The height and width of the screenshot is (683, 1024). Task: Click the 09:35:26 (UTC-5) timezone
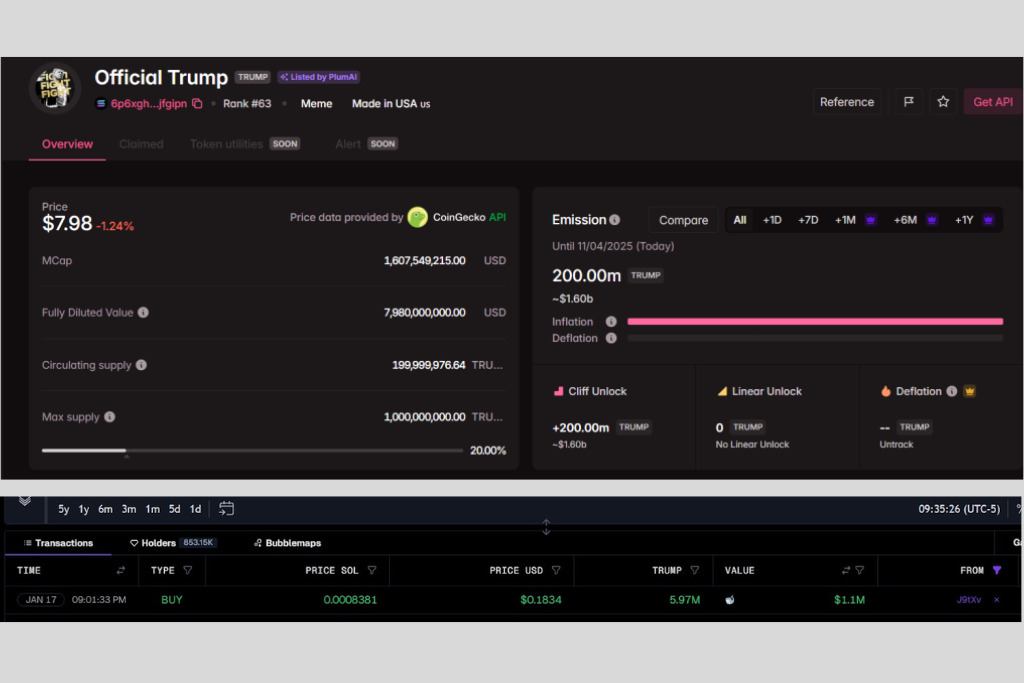[x=959, y=509]
